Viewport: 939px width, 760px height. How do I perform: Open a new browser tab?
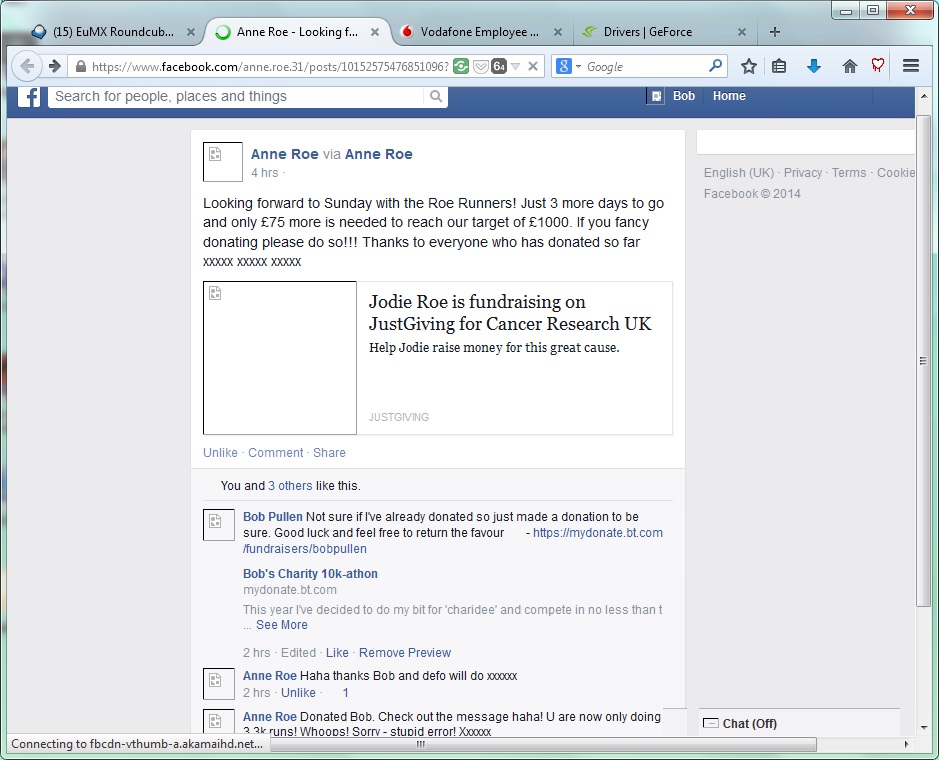point(775,32)
